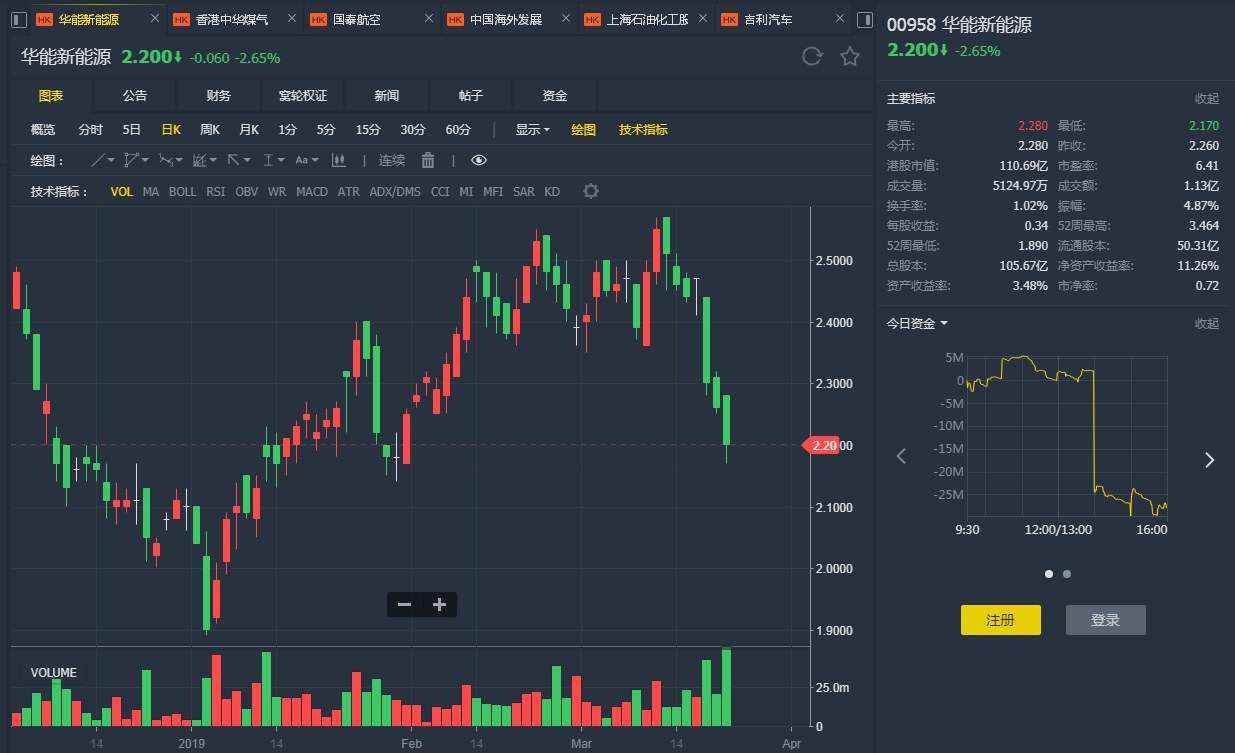The width and height of the screenshot is (1235, 753).
Task: Add 华能新能源 to favorites with star icon
Action: point(850,57)
